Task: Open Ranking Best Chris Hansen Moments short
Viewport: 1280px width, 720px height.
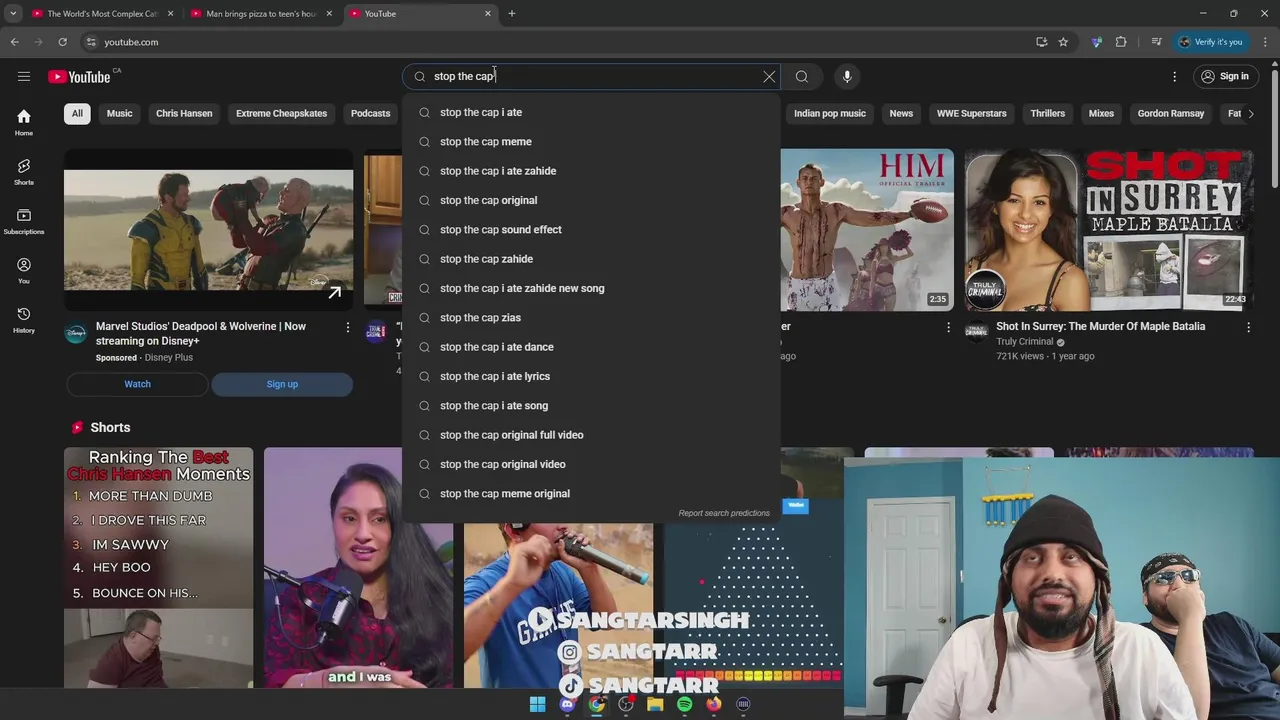Action: click(x=159, y=568)
